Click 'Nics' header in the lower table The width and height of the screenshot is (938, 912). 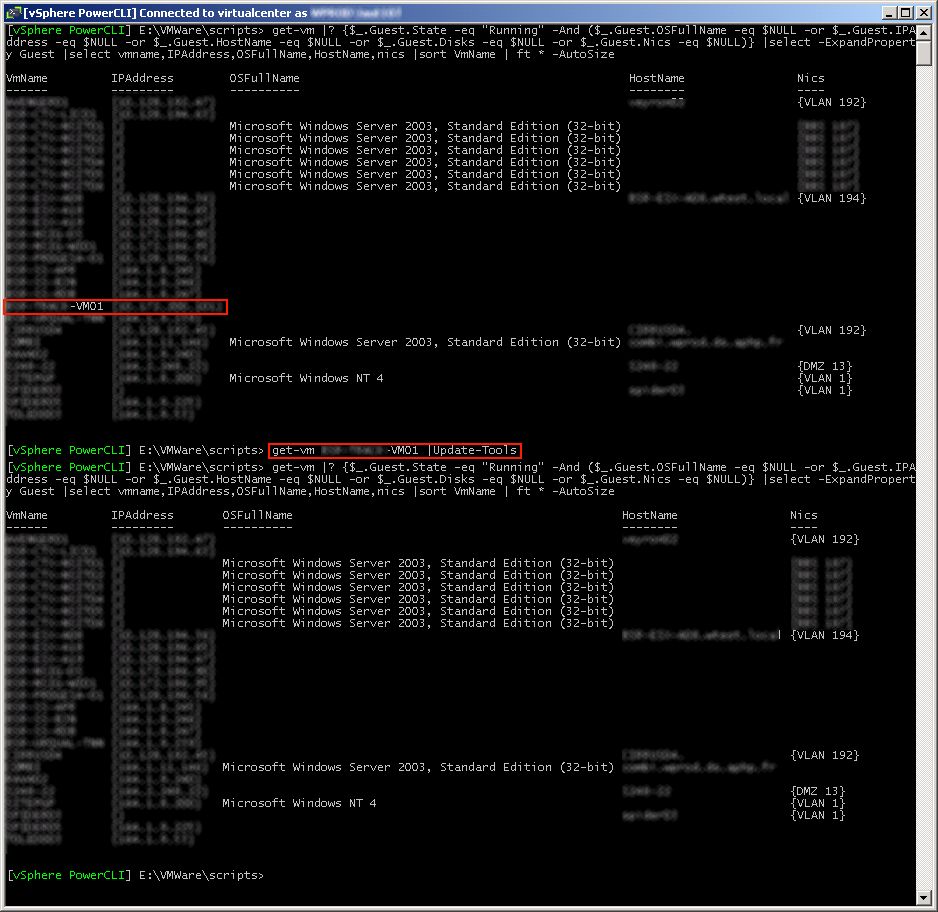click(x=803, y=515)
